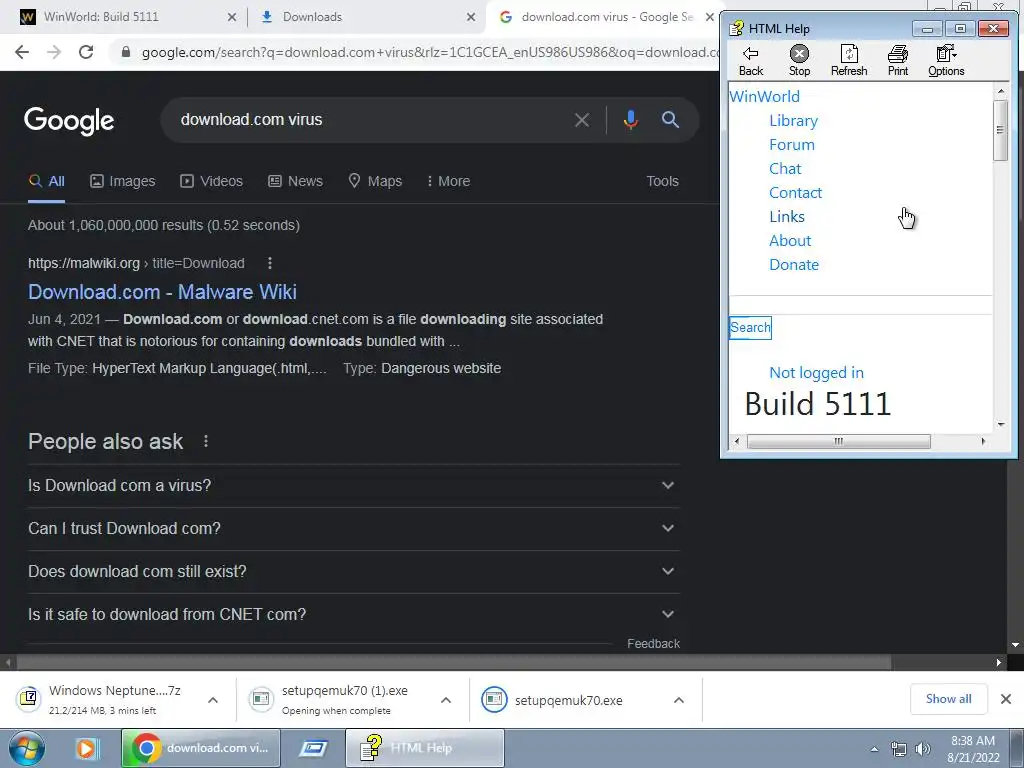Open the Google search Tools
The height and width of the screenshot is (768, 1024).
pyautogui.click(x=662, y=182)
